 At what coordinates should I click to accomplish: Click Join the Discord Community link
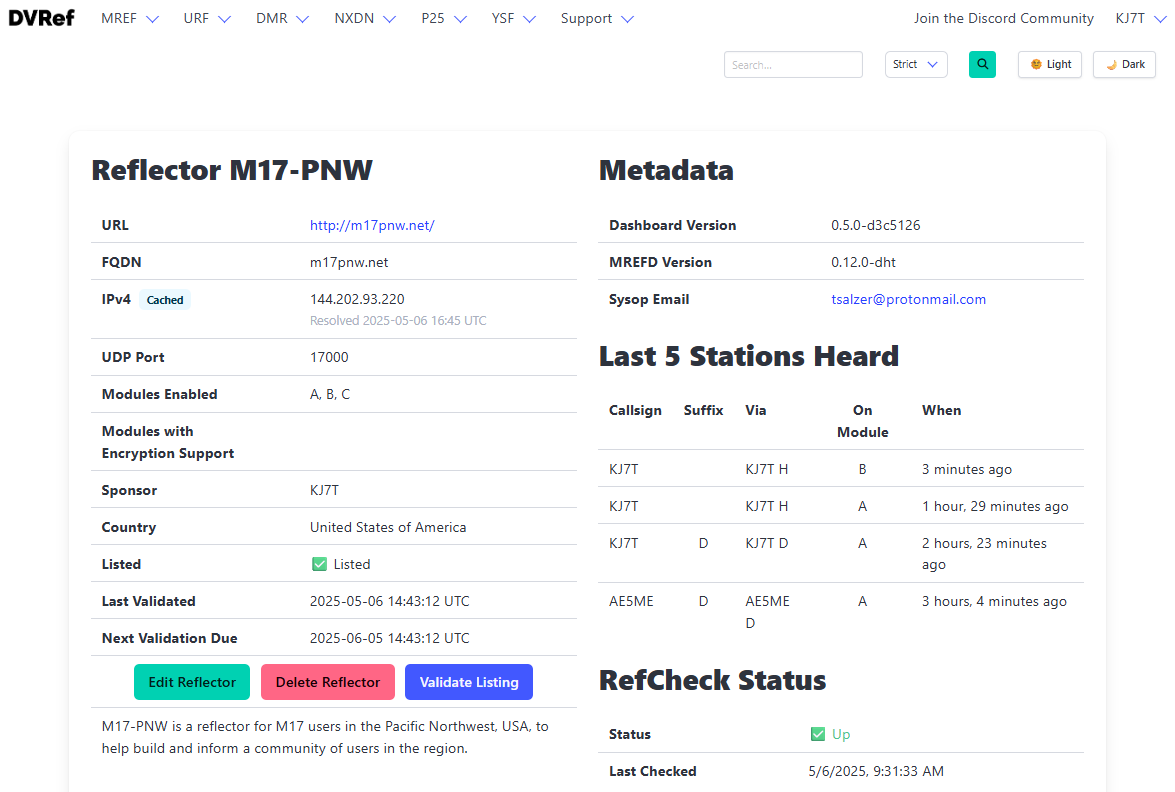click(x=1003, y=19)
